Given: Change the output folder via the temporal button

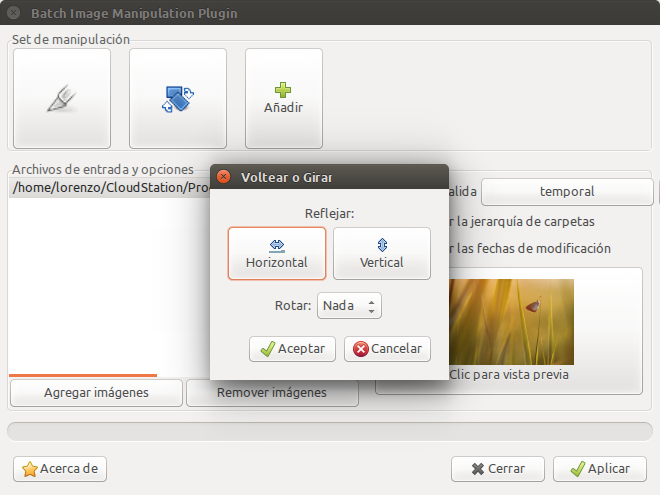Looking at the screenshot, I should 567,192.
